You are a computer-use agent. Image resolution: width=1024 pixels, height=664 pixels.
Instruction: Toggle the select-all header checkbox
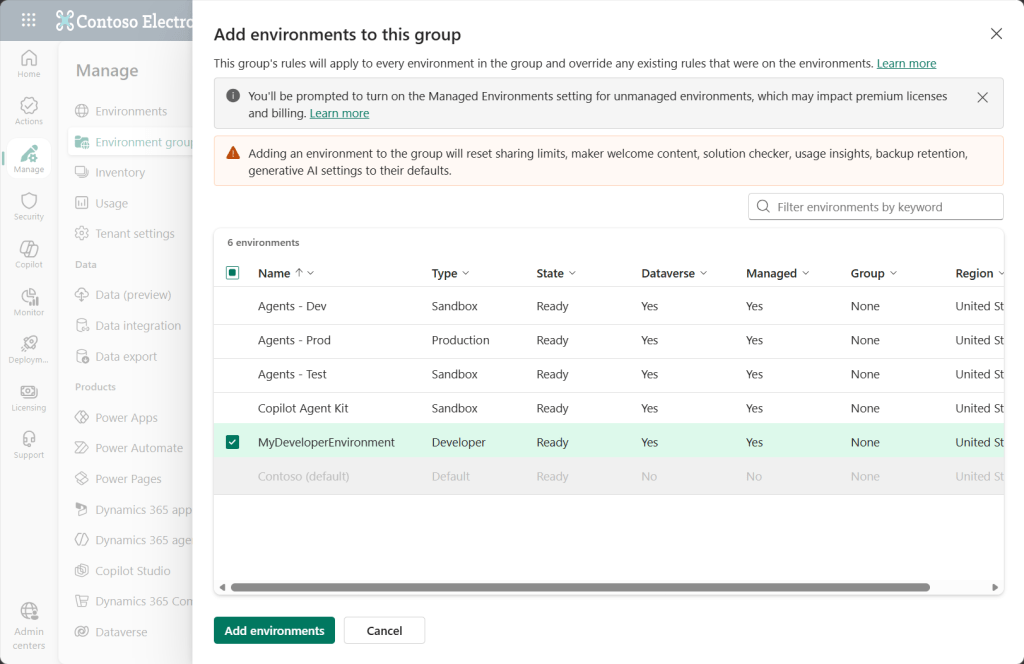point(232,273)
